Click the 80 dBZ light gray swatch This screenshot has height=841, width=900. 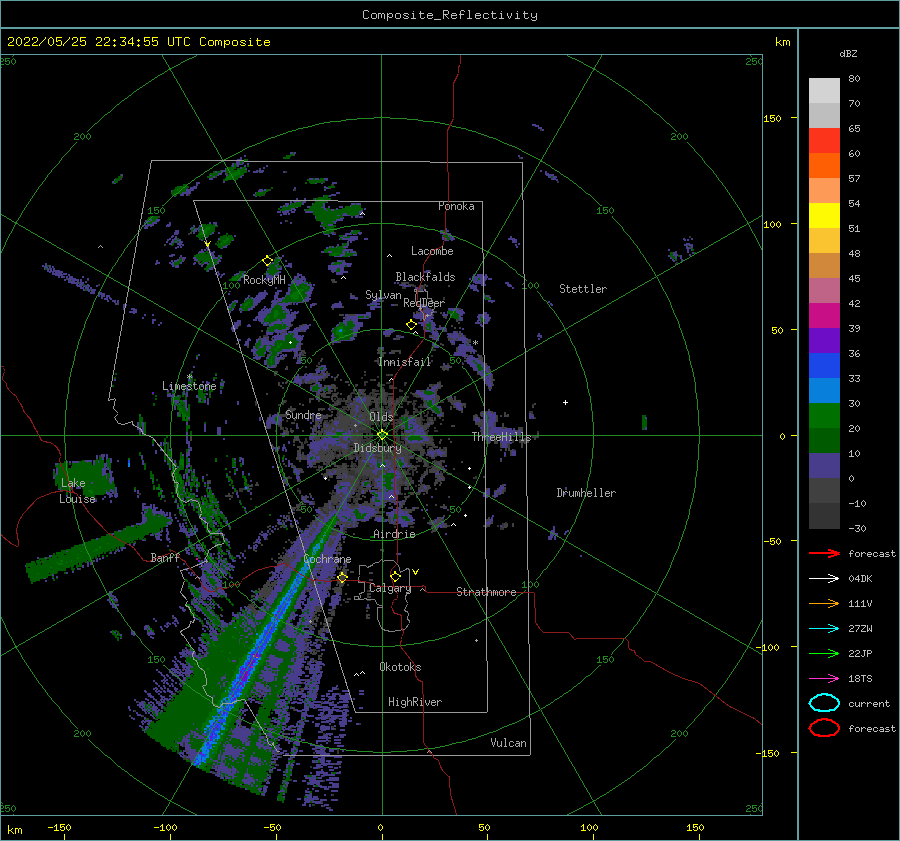pos(824,91)
